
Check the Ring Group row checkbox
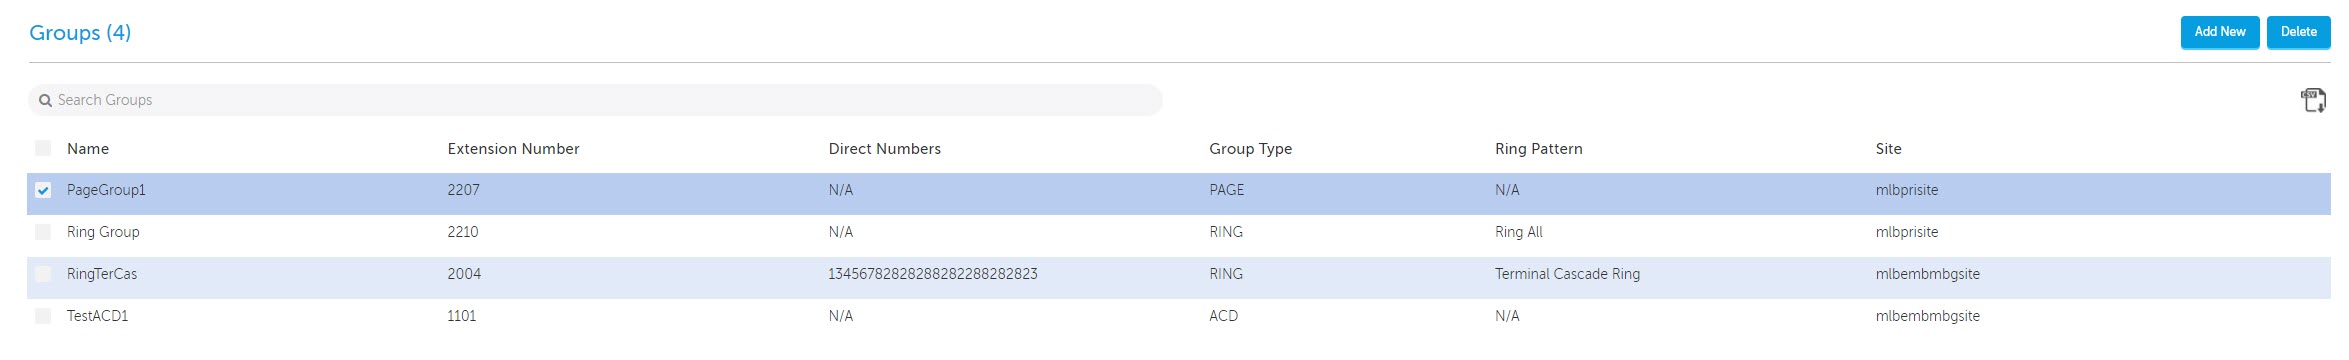(x=43, y=232)
